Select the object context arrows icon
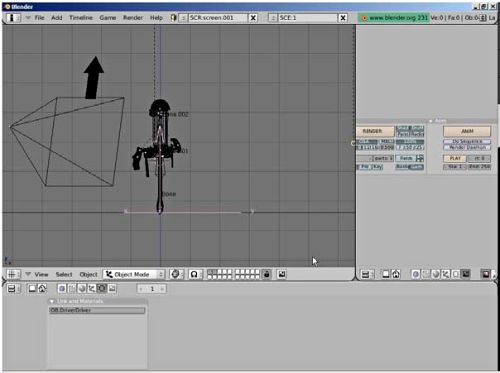500x373 pixels. [x=92, y=288]
